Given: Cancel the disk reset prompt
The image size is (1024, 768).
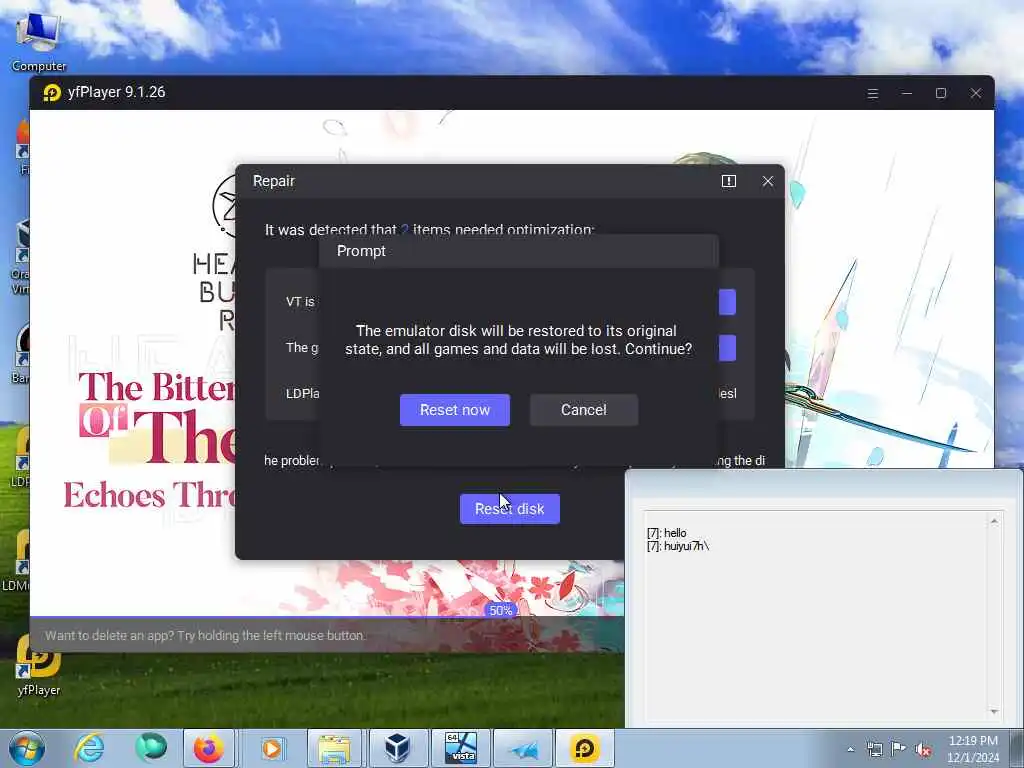Looking at the screenshot, I should coord(584,410).
